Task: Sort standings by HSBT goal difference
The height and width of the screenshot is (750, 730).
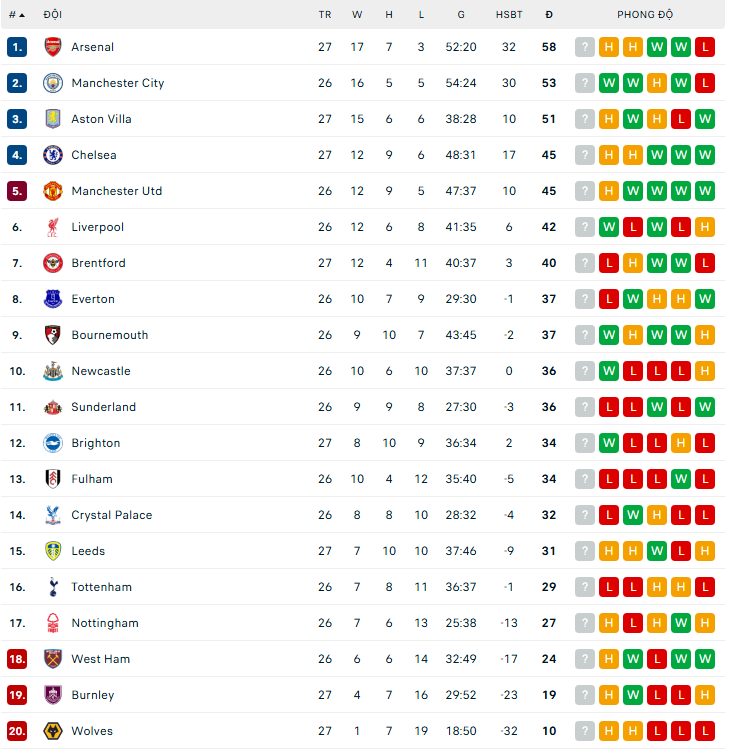Action: (509, 15)
